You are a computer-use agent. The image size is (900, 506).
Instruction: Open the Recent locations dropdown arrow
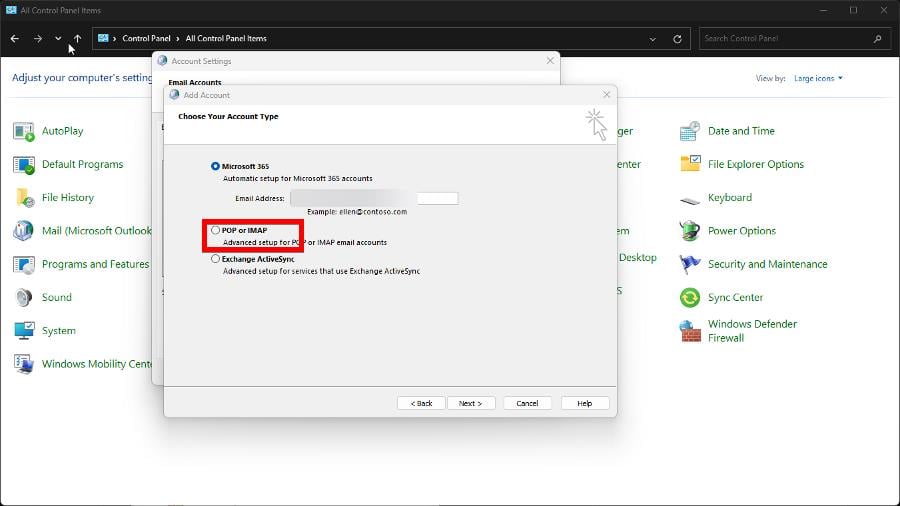58,38
